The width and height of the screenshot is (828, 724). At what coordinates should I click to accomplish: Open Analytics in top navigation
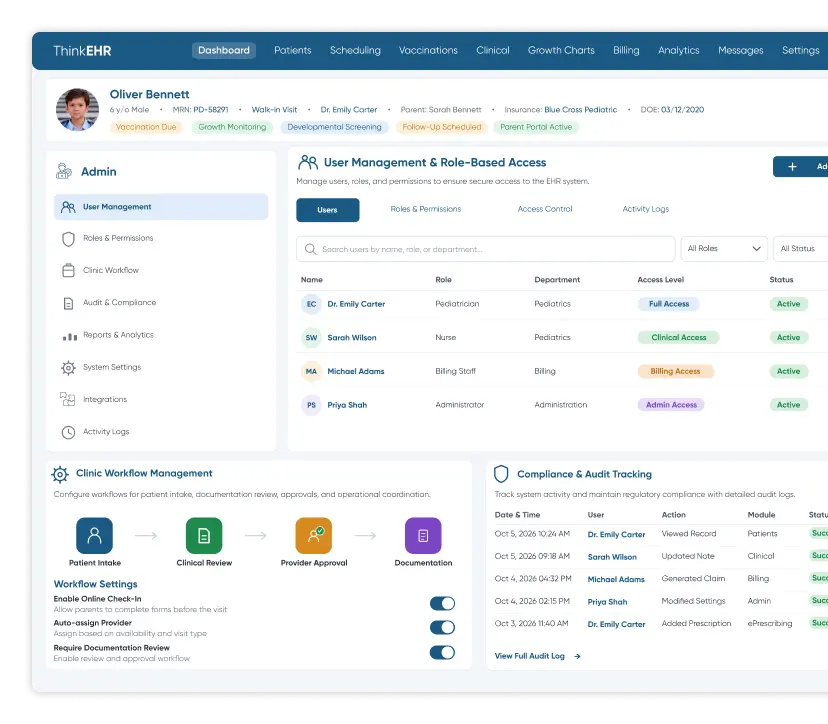click(x=679, y=50)
